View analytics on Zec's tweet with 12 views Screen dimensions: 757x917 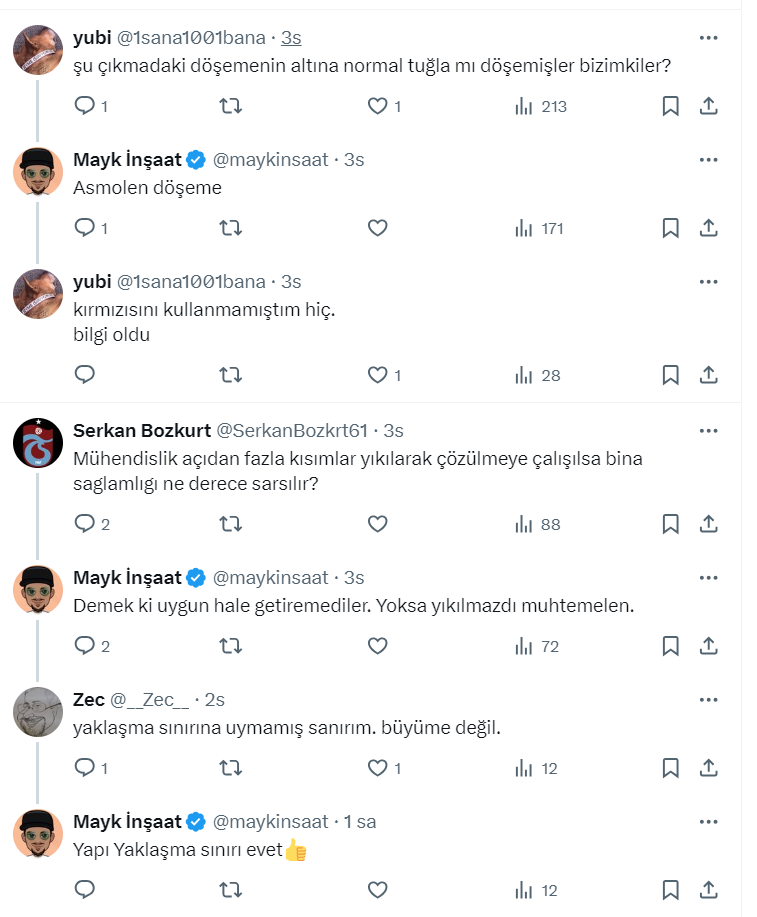click(537, 768)
